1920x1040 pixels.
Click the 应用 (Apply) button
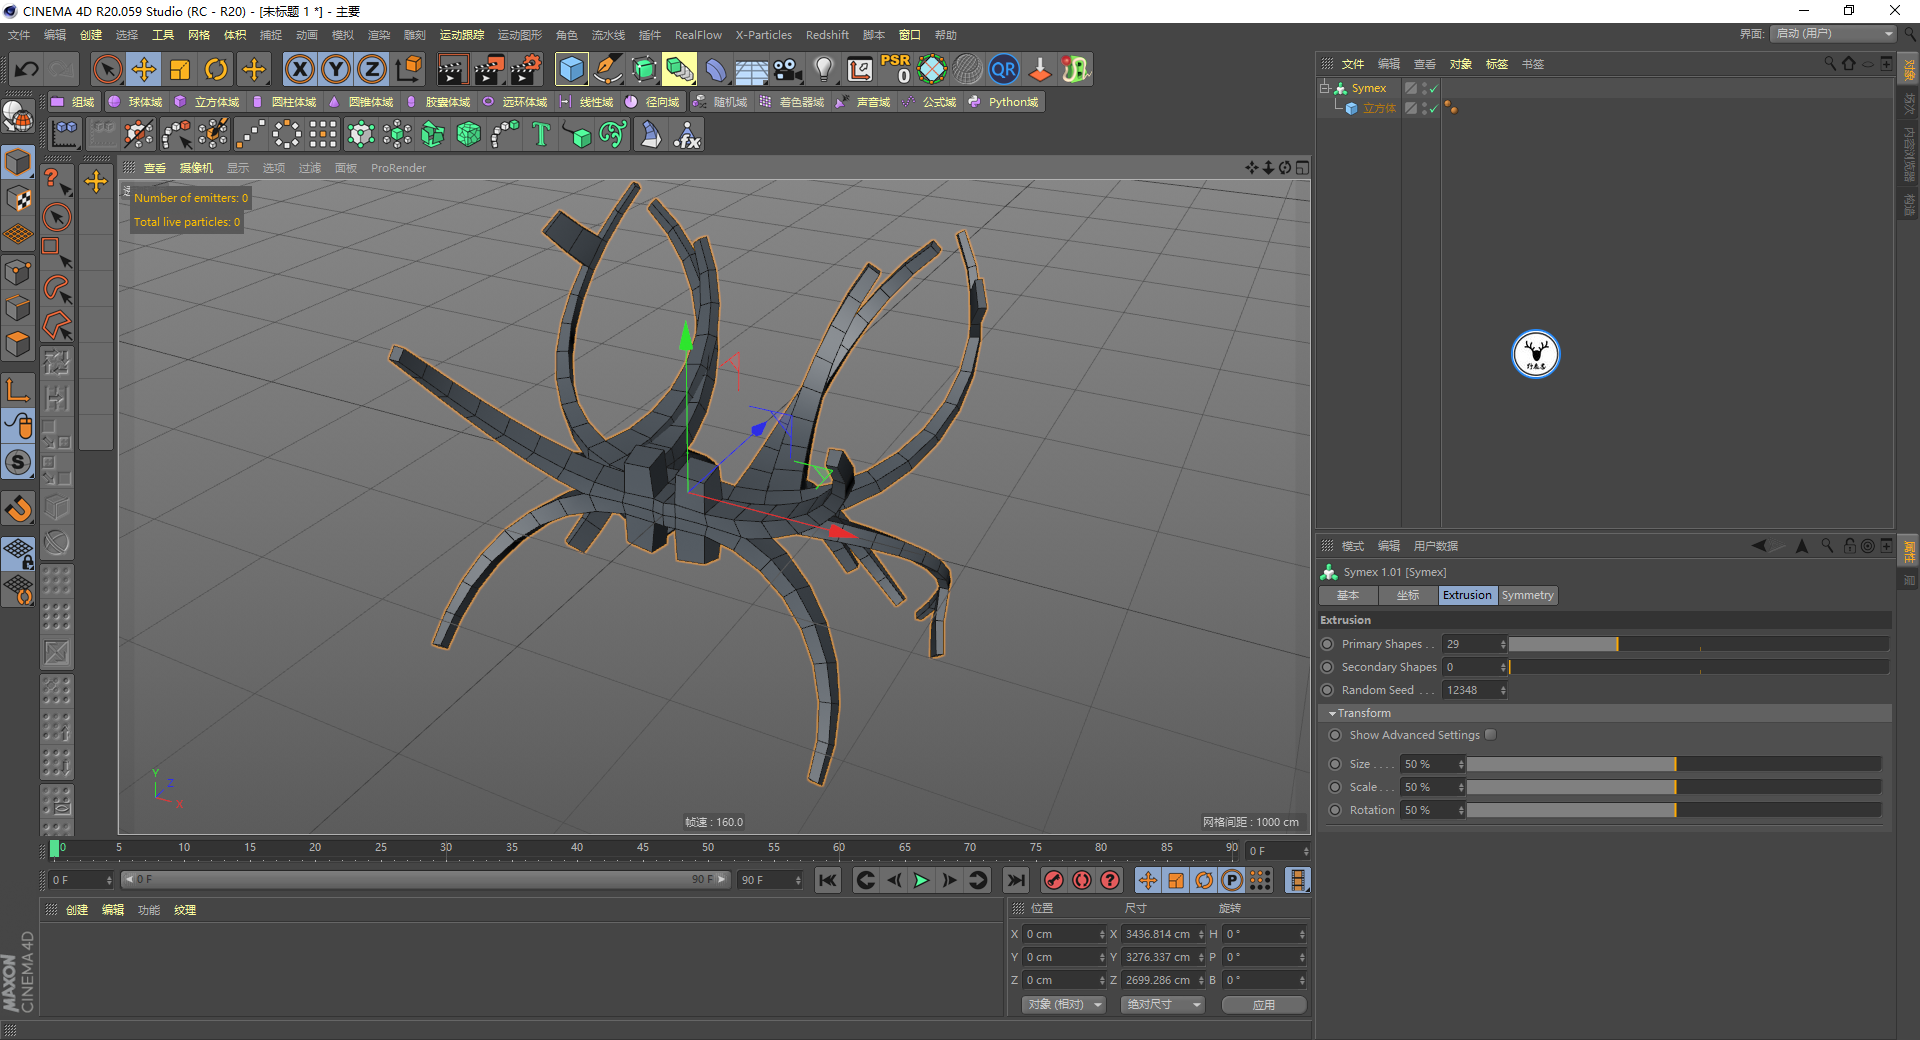pos(1264,1004)
